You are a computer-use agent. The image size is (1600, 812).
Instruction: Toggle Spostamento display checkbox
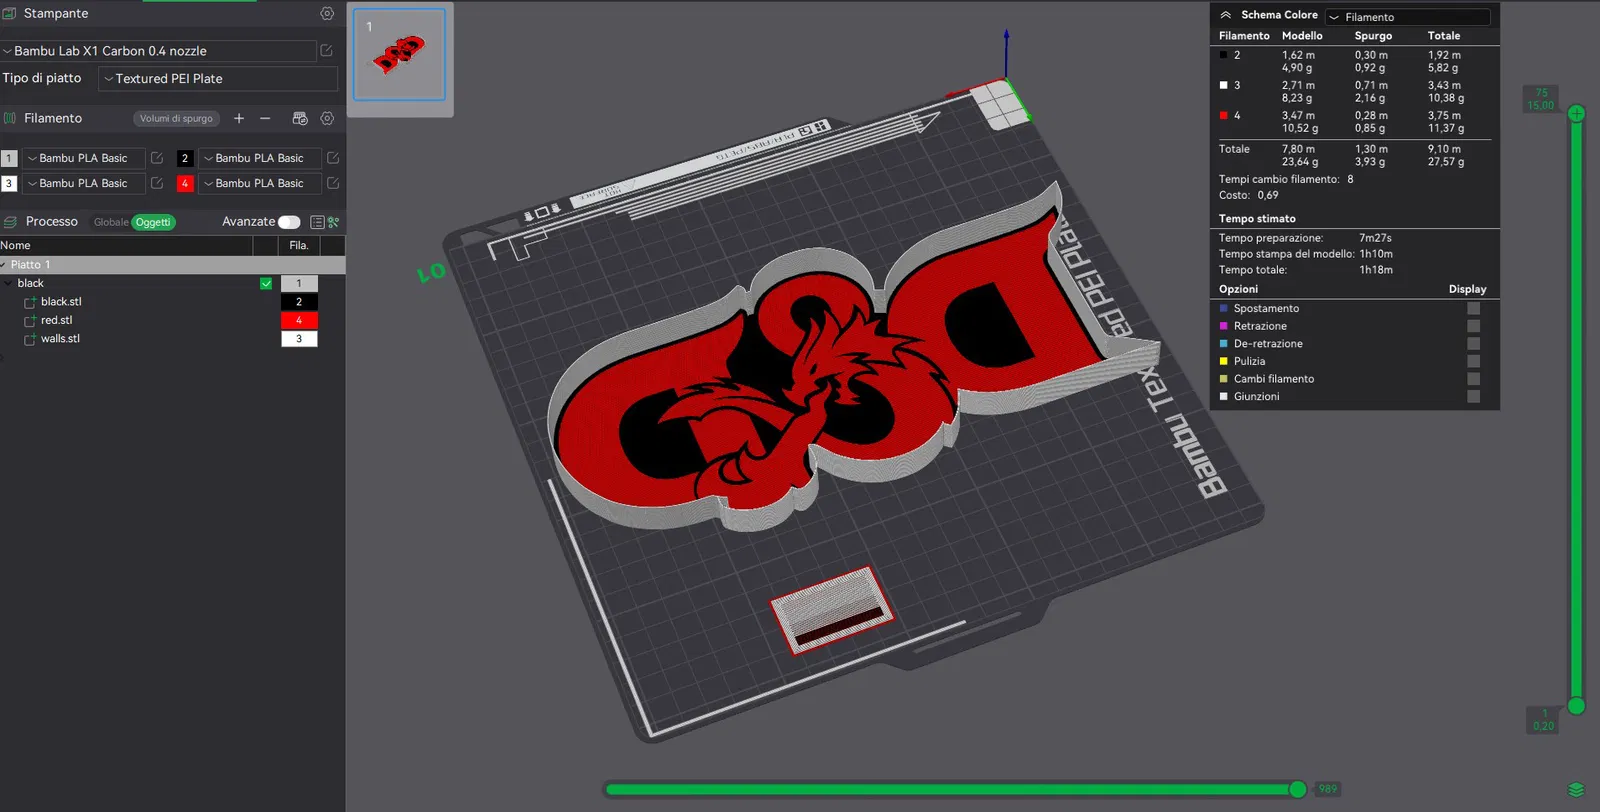point(1473,309)
